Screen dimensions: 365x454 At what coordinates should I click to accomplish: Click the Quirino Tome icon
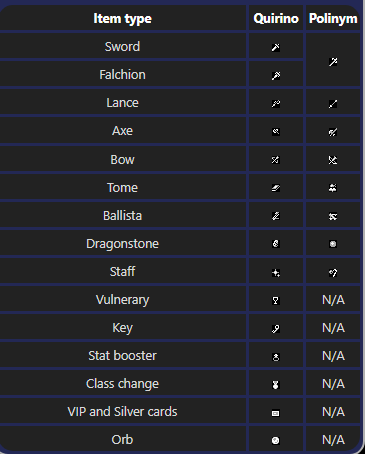[276, 188]
